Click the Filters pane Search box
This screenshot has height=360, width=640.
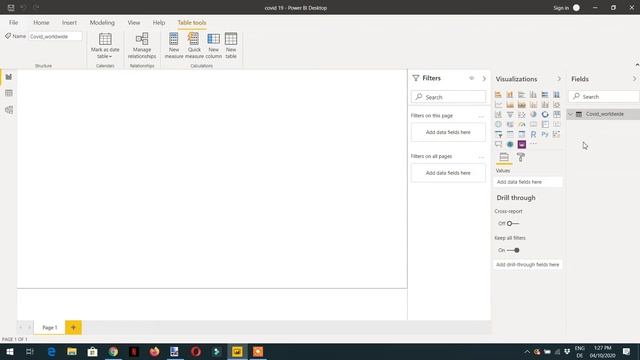pos(449,97)
